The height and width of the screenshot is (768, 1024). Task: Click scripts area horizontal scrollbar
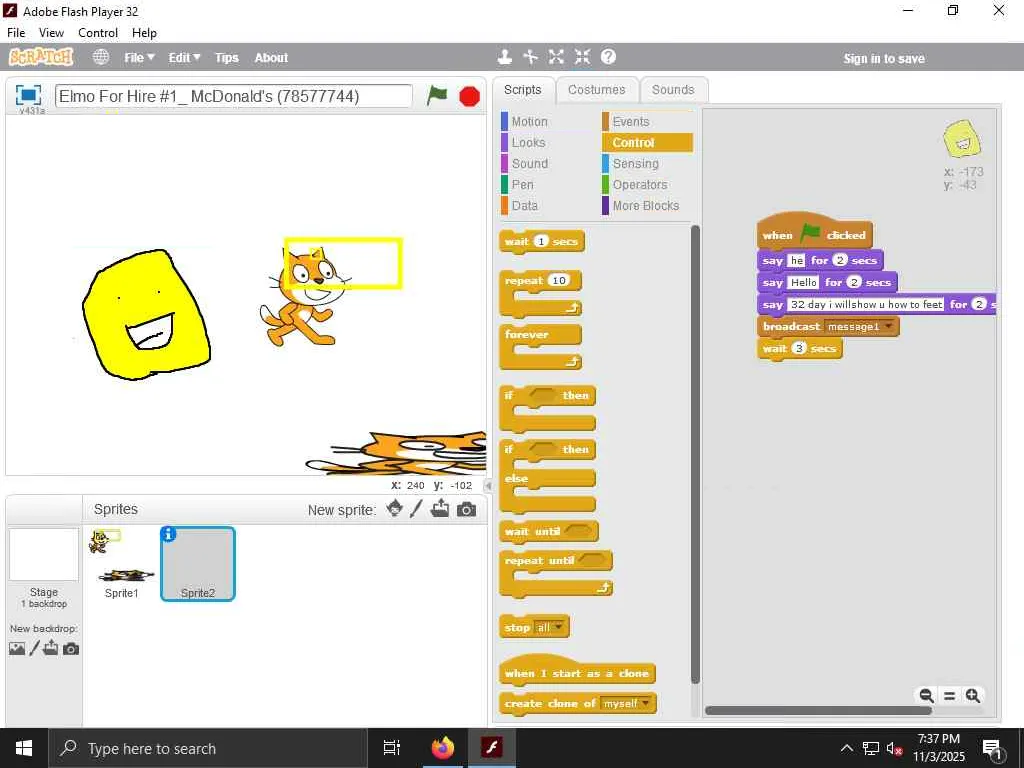coord(818,711)
